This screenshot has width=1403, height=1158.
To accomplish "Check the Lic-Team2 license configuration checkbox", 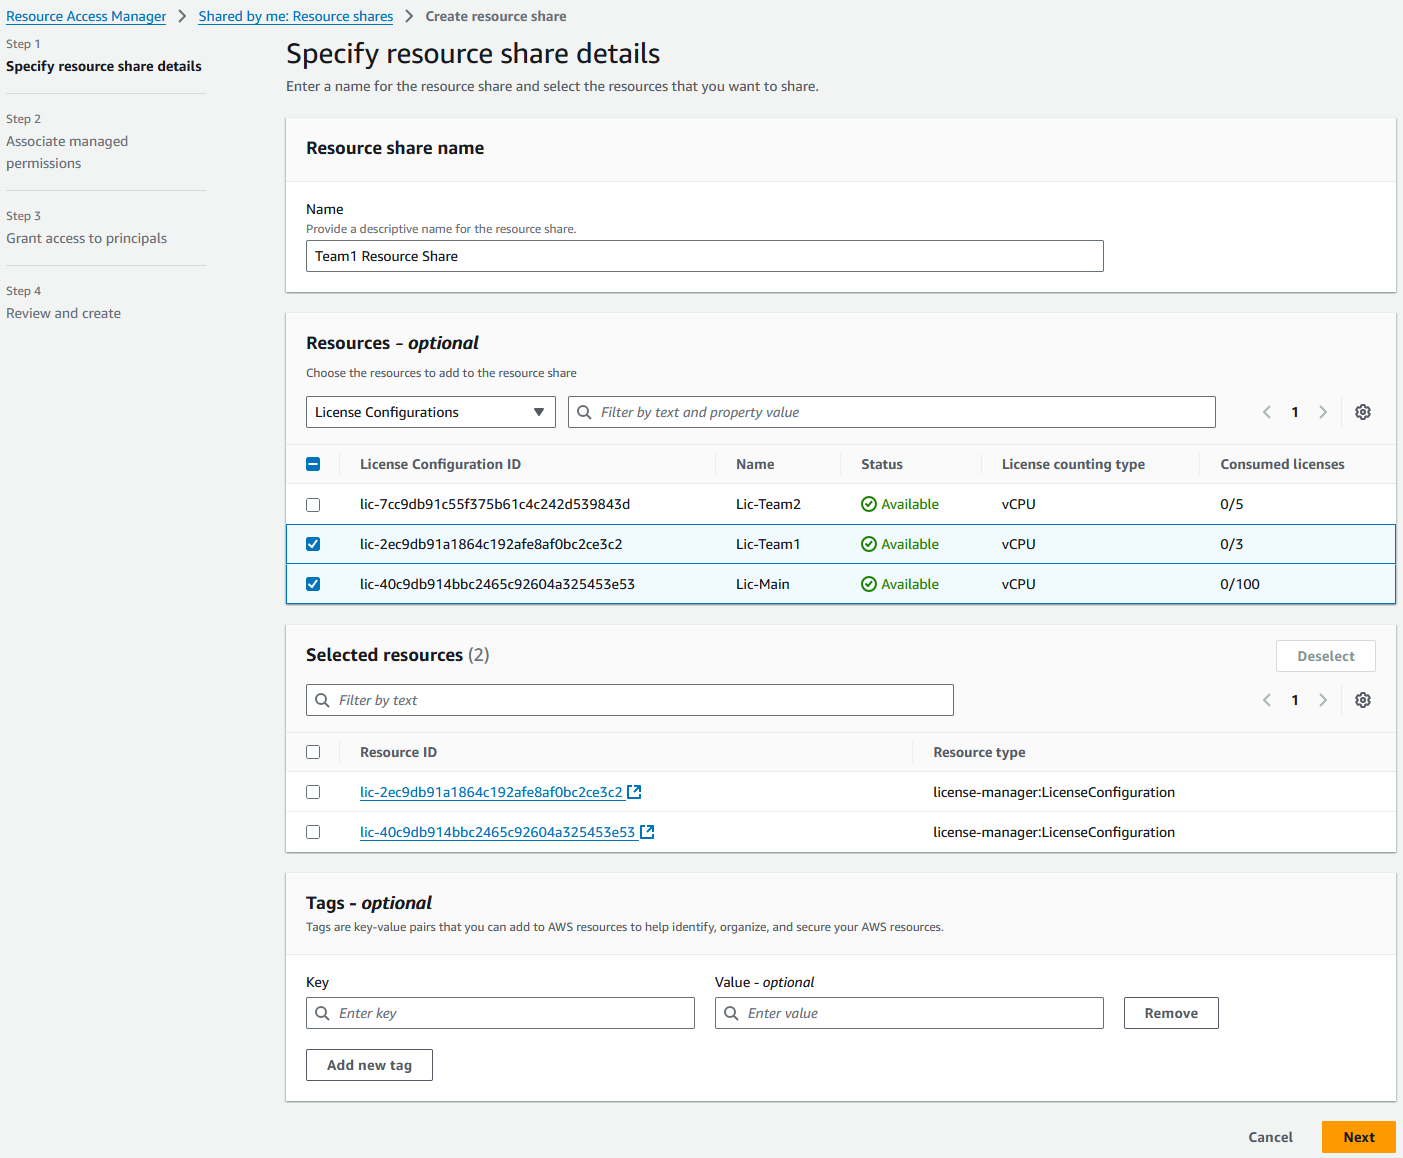I will tap(313, 505).
